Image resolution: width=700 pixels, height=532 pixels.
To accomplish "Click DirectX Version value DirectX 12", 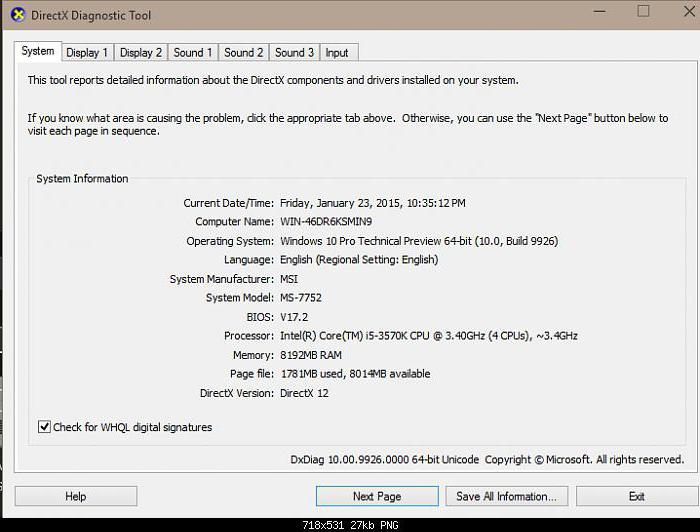I will 304,393.
